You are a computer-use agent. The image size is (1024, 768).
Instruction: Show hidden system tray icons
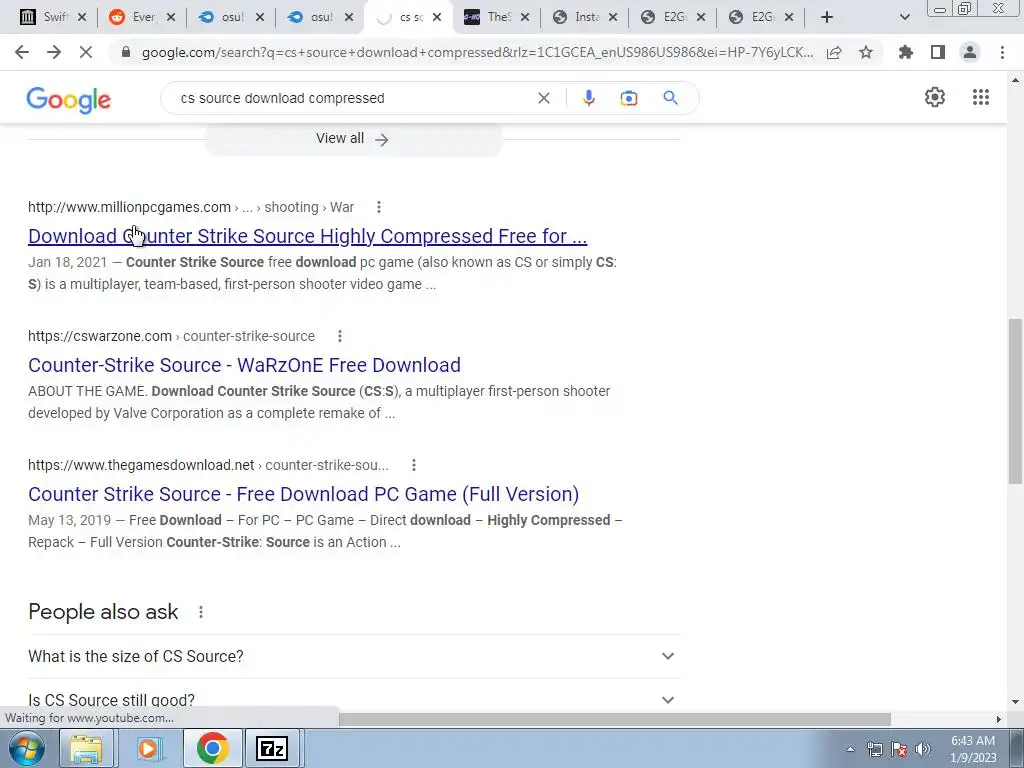pos(850,749)
